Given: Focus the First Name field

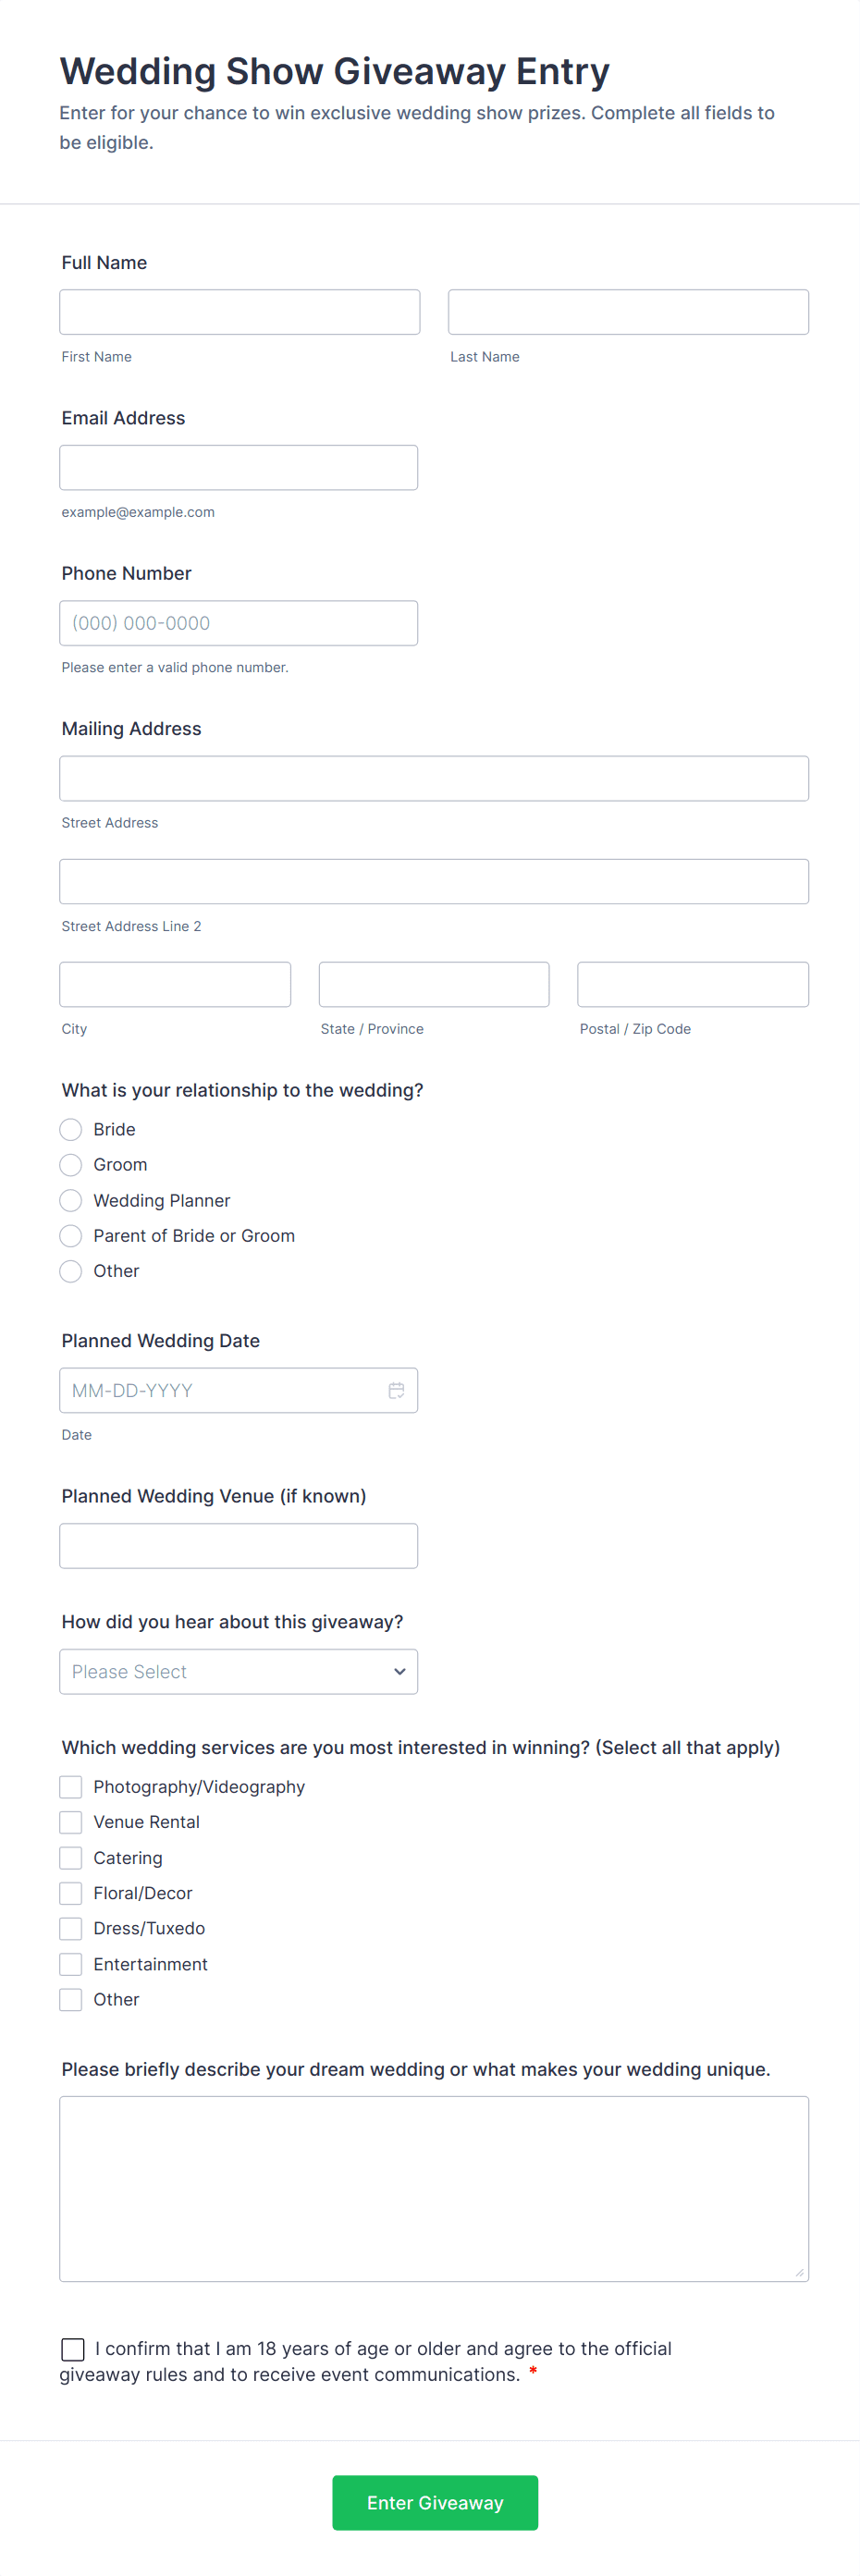Looking at the screenshot, I should click(x=239, y=312).
